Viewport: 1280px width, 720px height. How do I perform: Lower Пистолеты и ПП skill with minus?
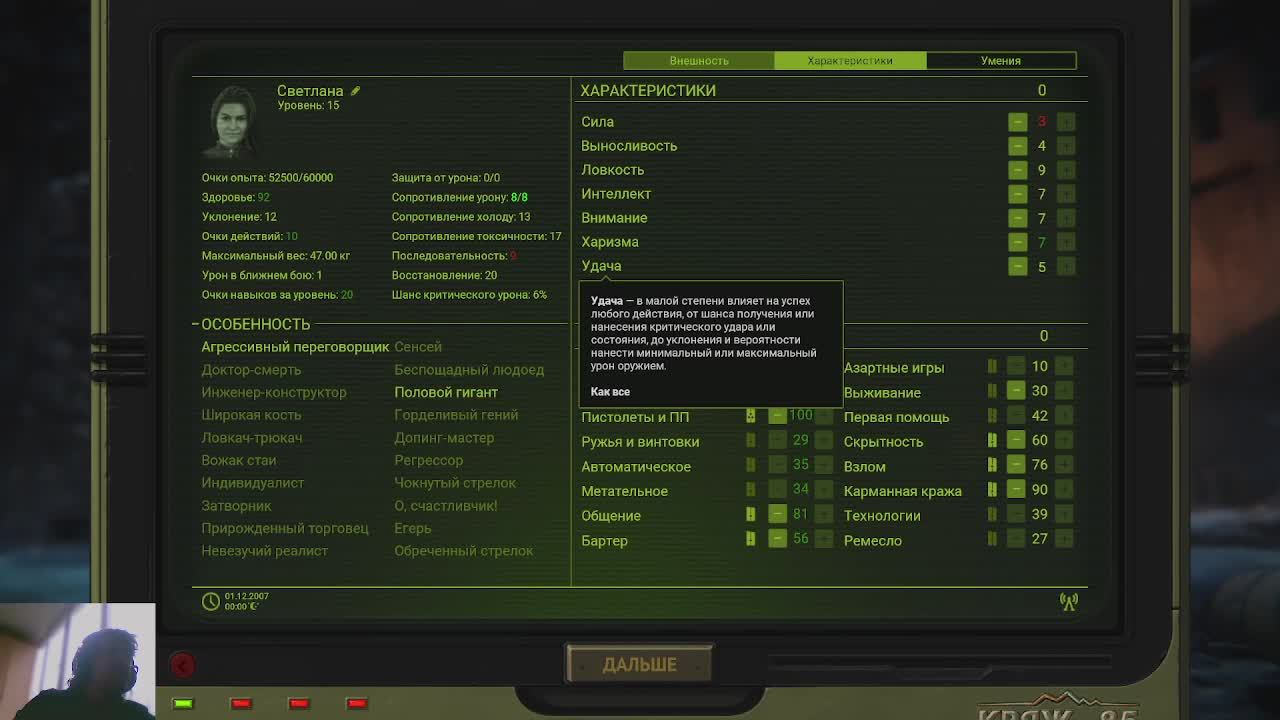777,415
